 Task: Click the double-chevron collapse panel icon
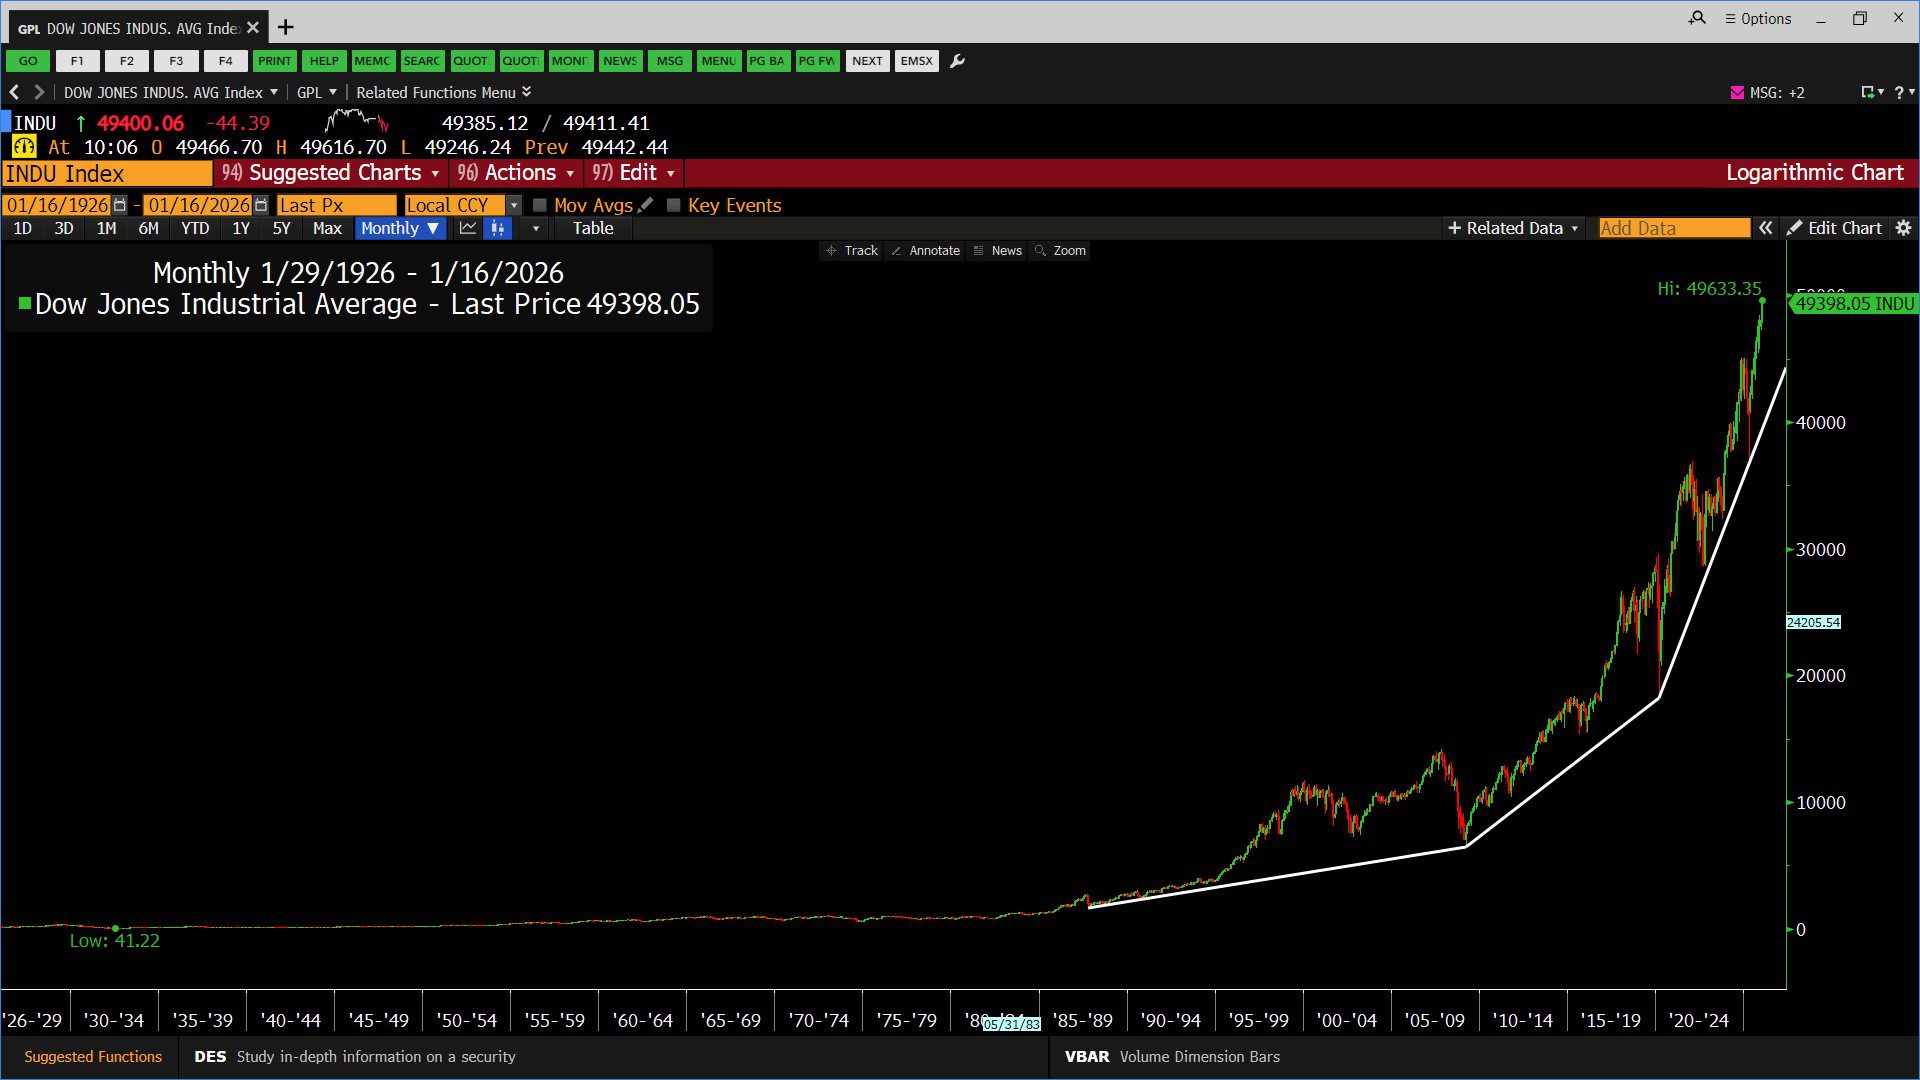pos(1766,228)
